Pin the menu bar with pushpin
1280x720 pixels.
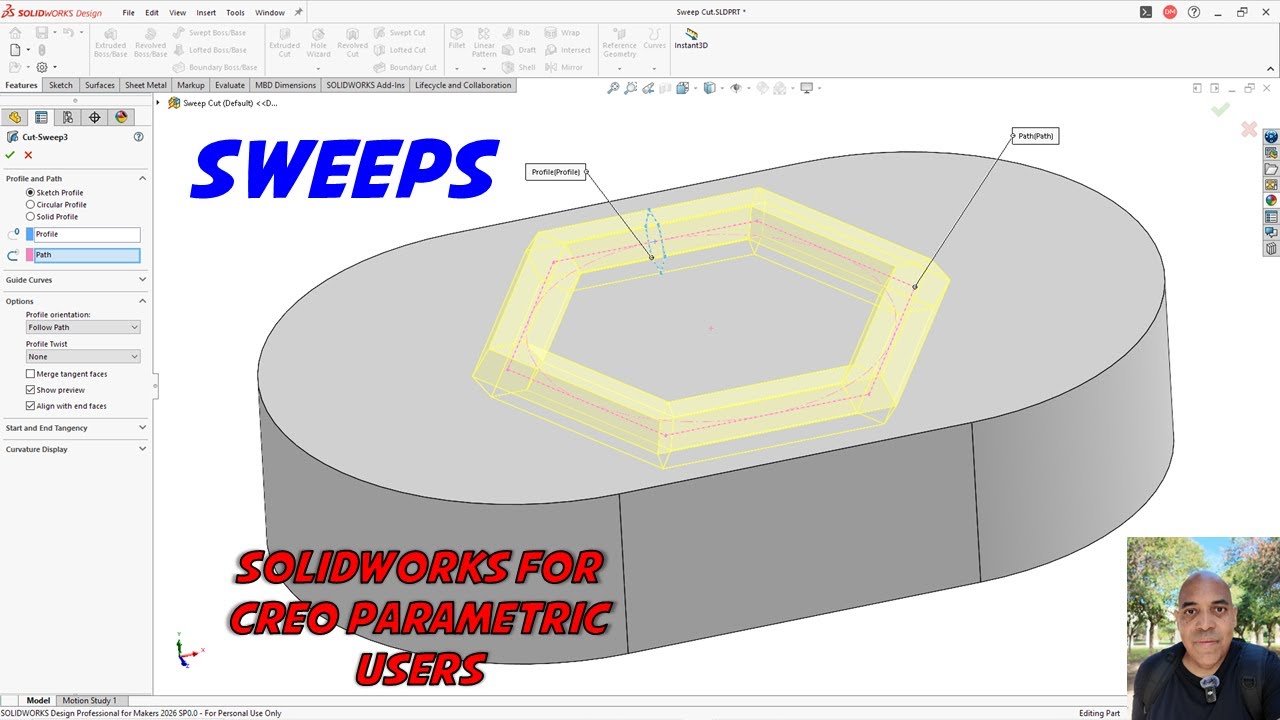coord(298,13)
